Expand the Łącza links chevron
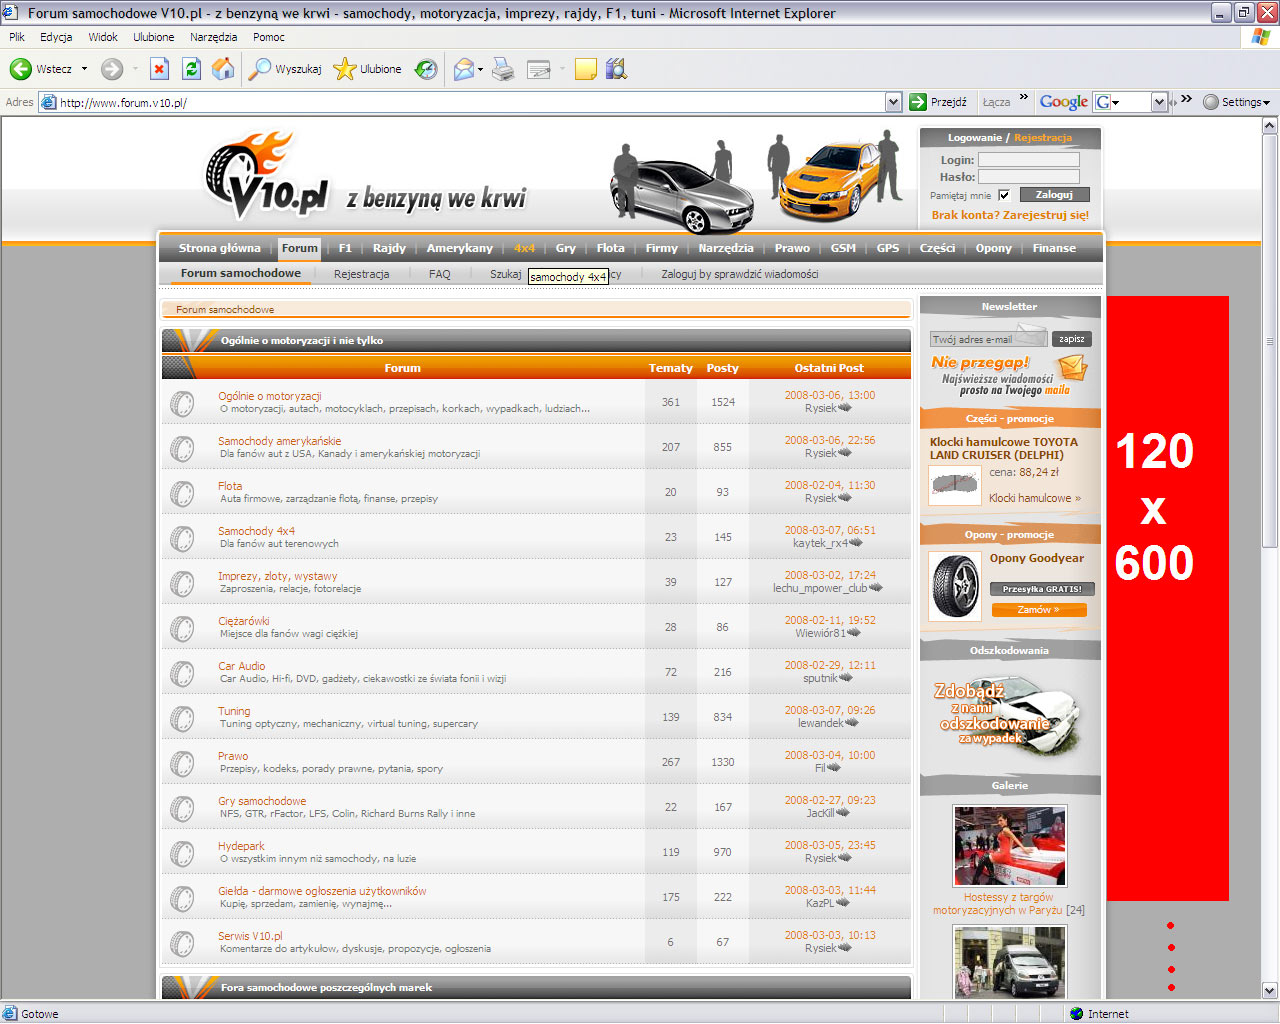The height and width of the screenshot is (1024, 1280). point(1023,98)
